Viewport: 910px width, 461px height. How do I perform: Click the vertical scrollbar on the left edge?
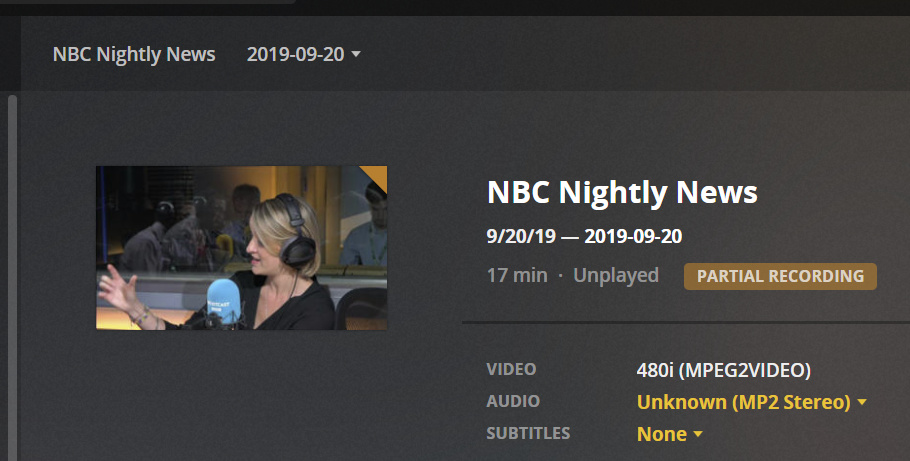12,278
